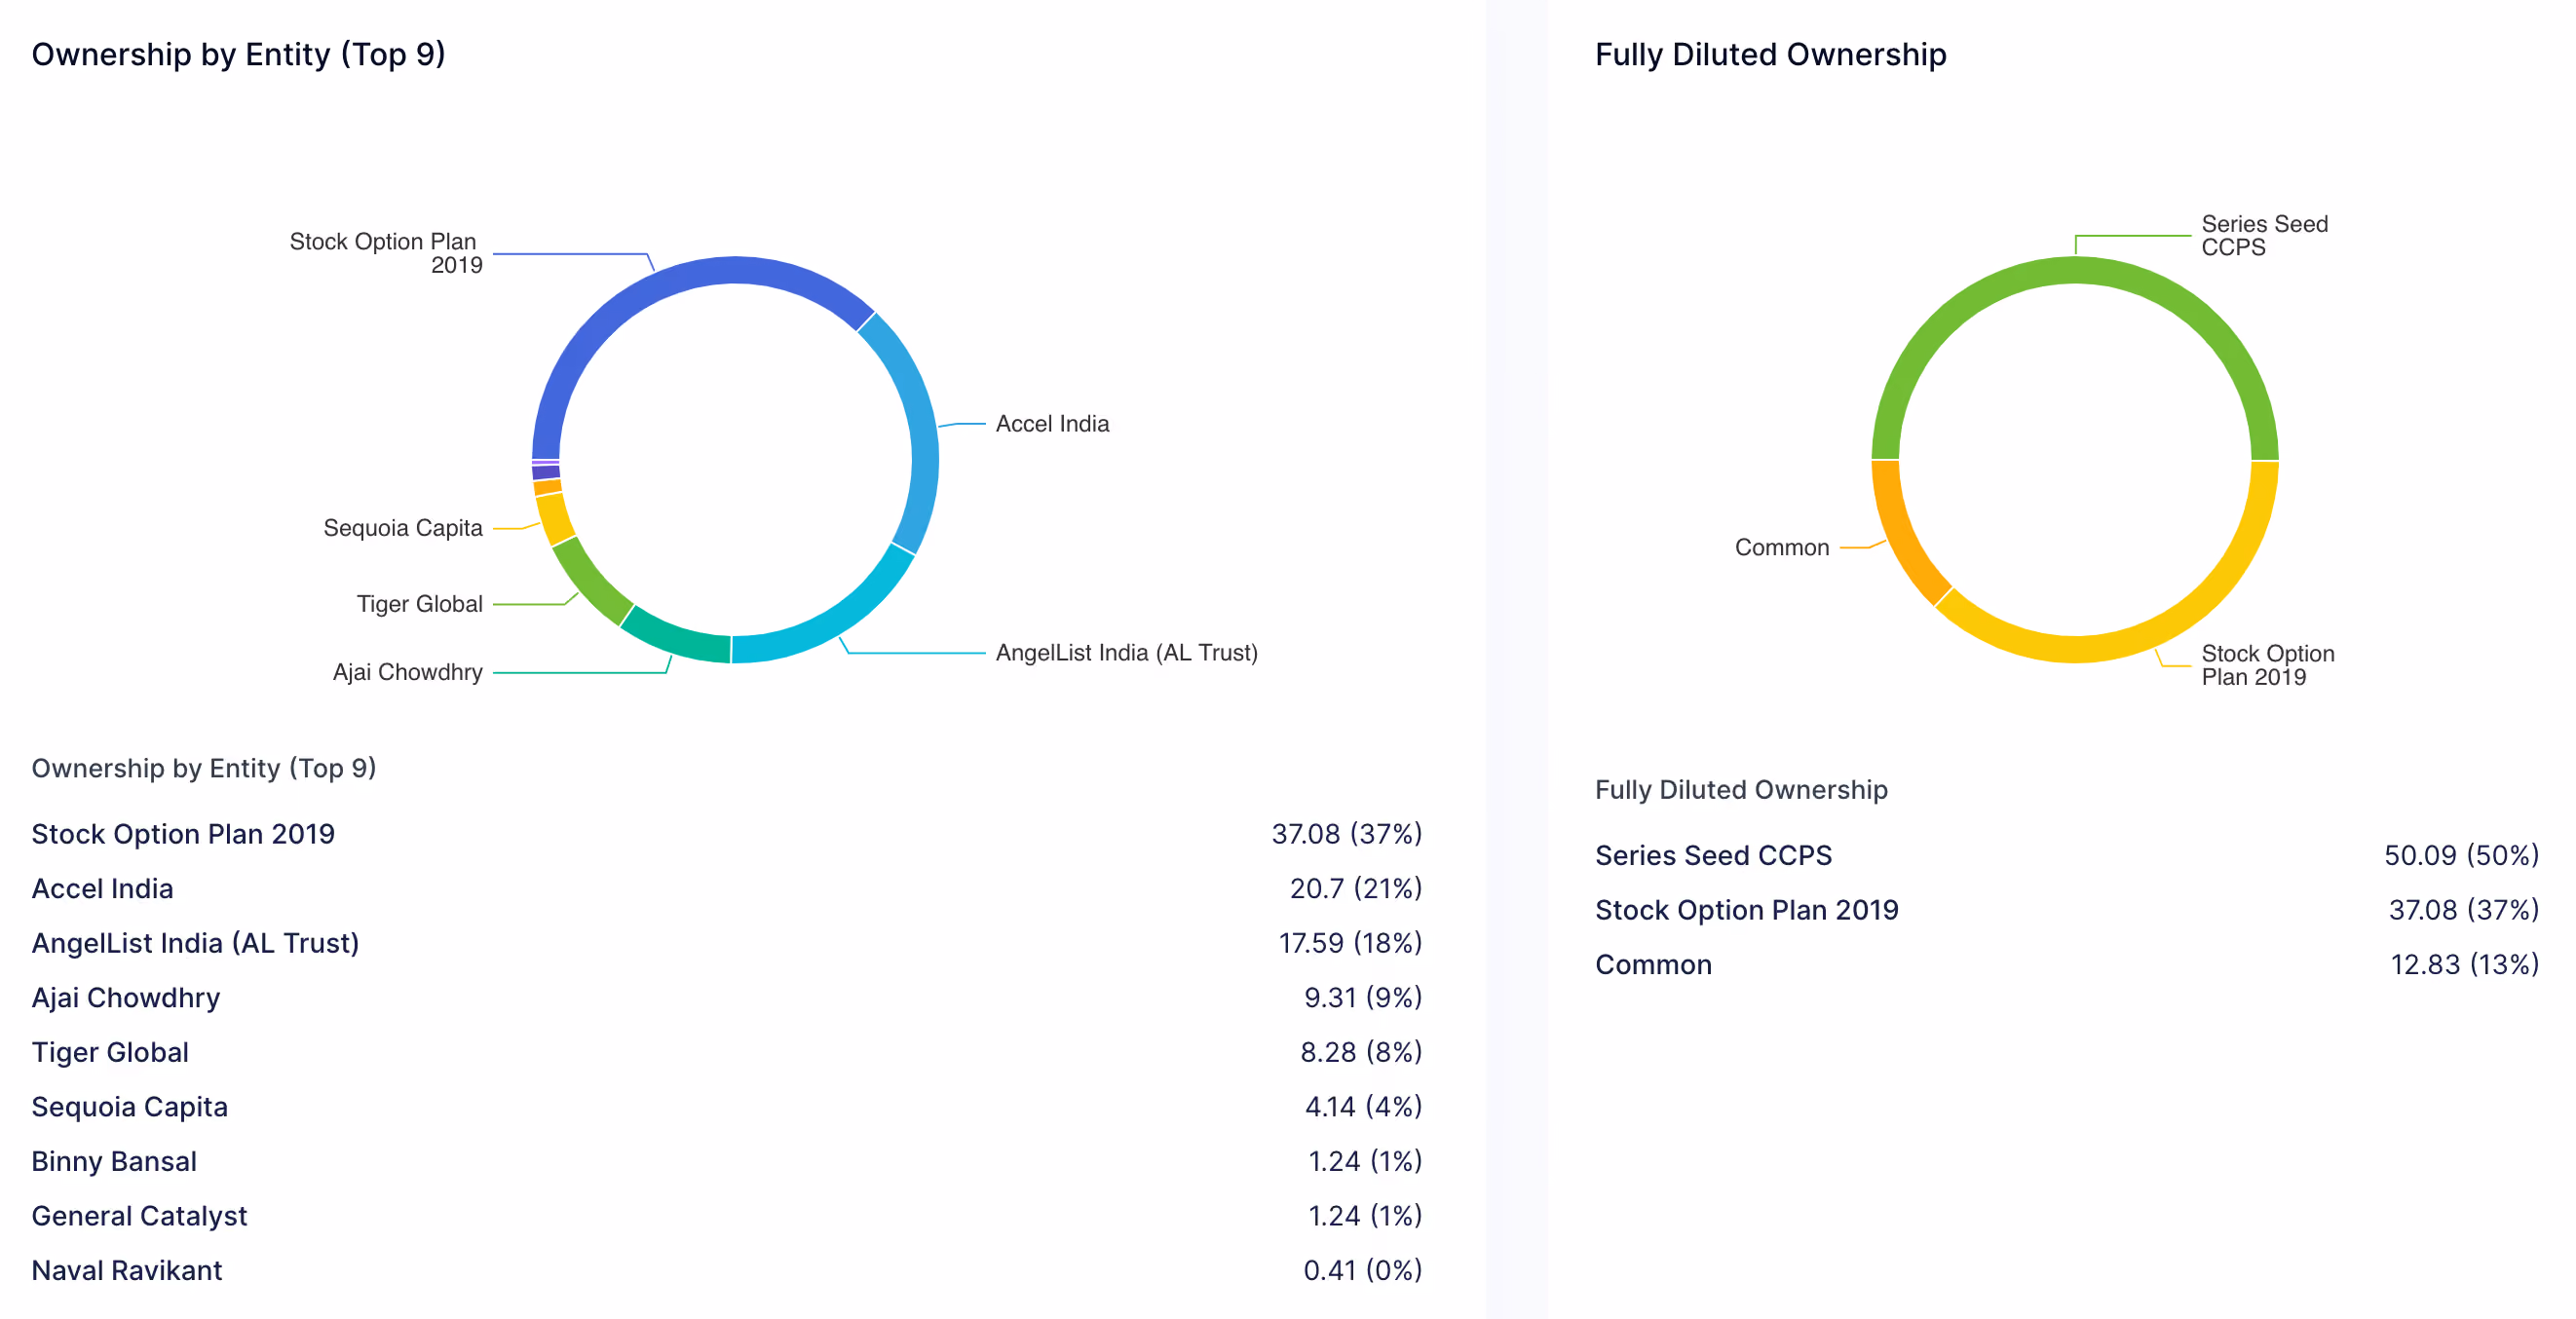Viewport: 2576px width, 1319px height.
Task: Click Accel India in the ownership list
Action: click(x=102, y=889)
